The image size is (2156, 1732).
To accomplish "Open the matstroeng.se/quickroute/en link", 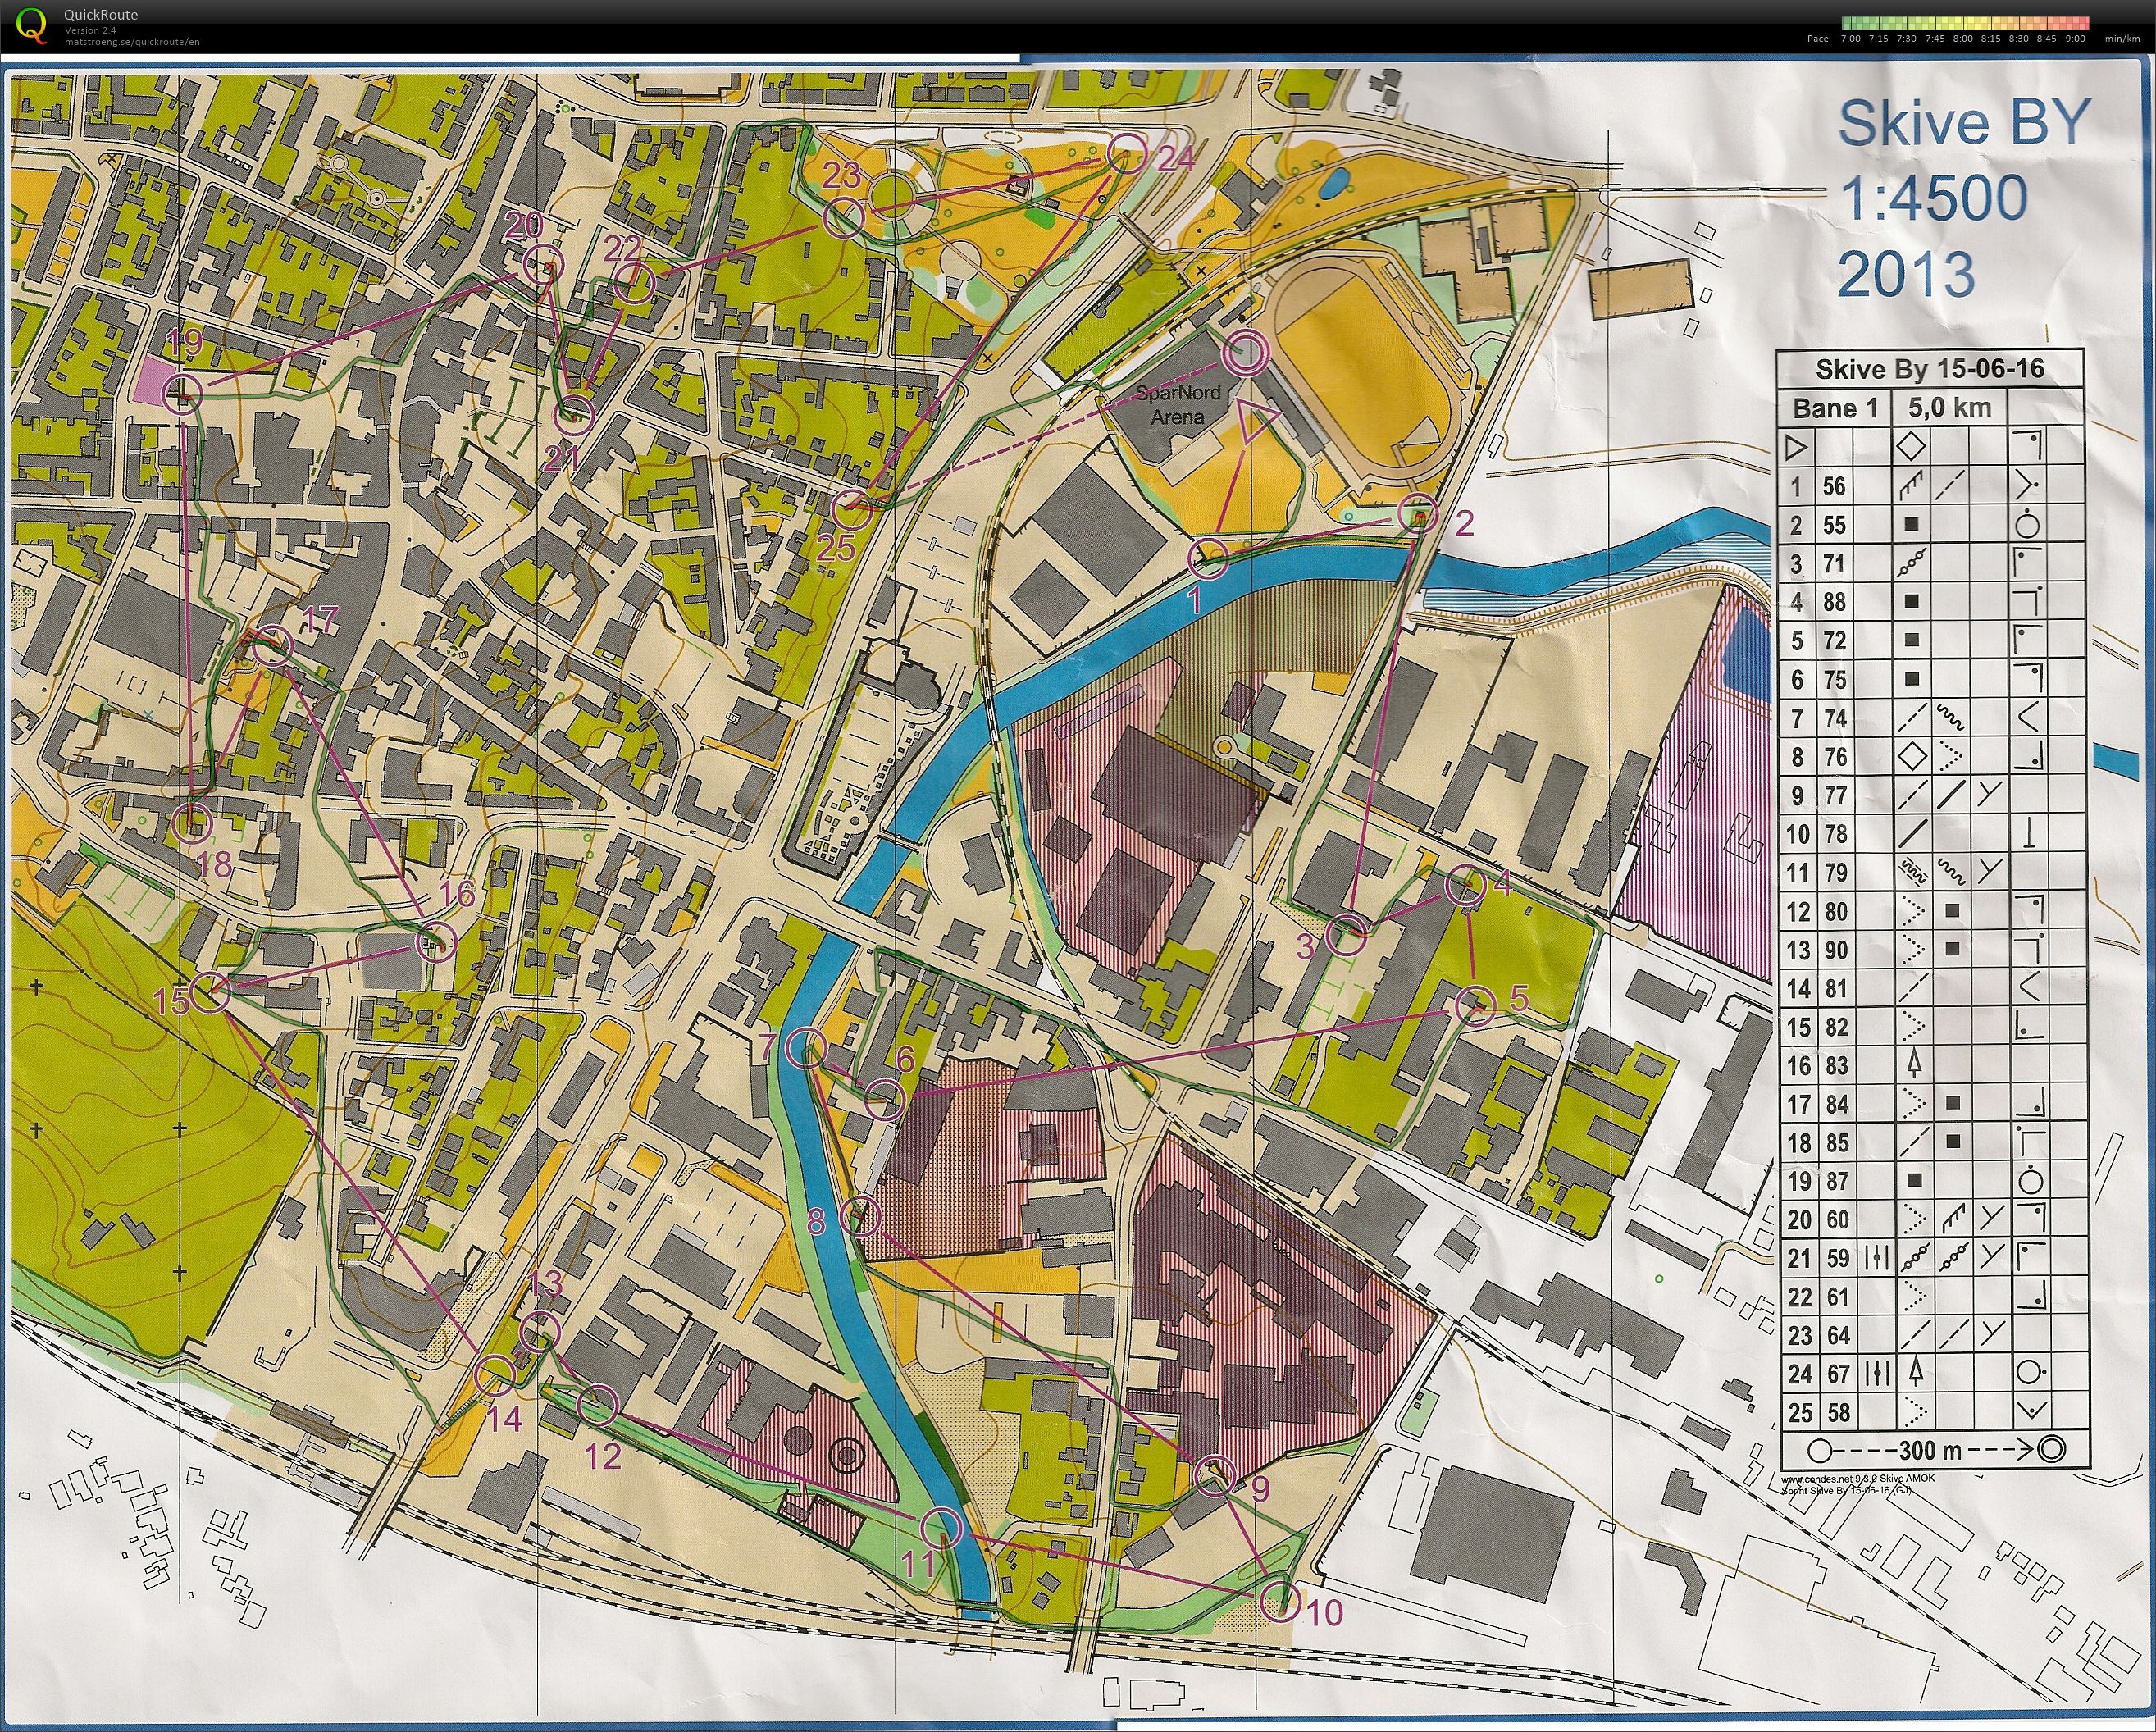I will [x=132, y=42].
